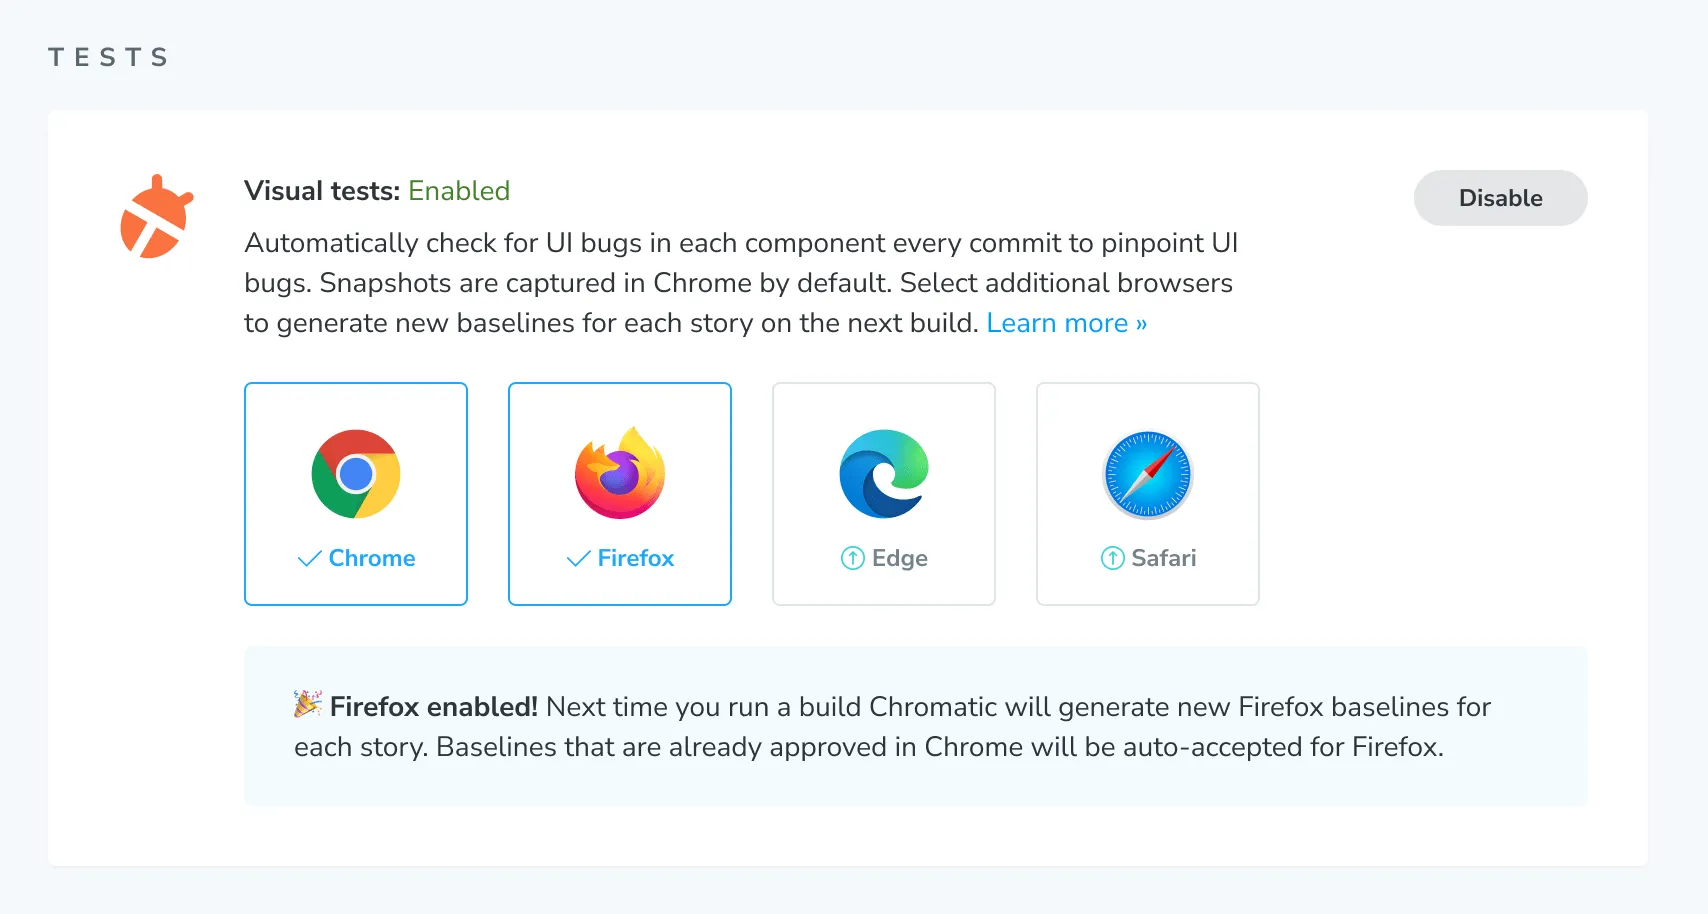The width and height of the screenshot is (1708, 914).
Task: Open the Learn more link
Action: click(1066, 323)
